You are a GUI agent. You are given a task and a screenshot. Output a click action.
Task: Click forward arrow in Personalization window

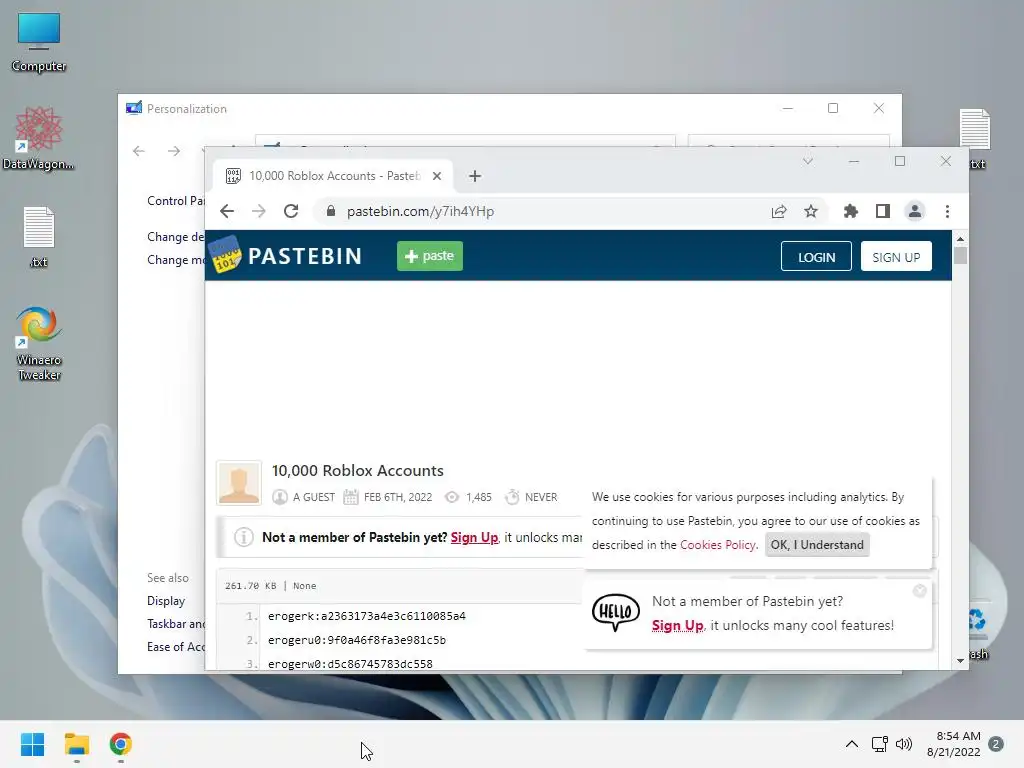pyautogui.click(x=174, y=151)
